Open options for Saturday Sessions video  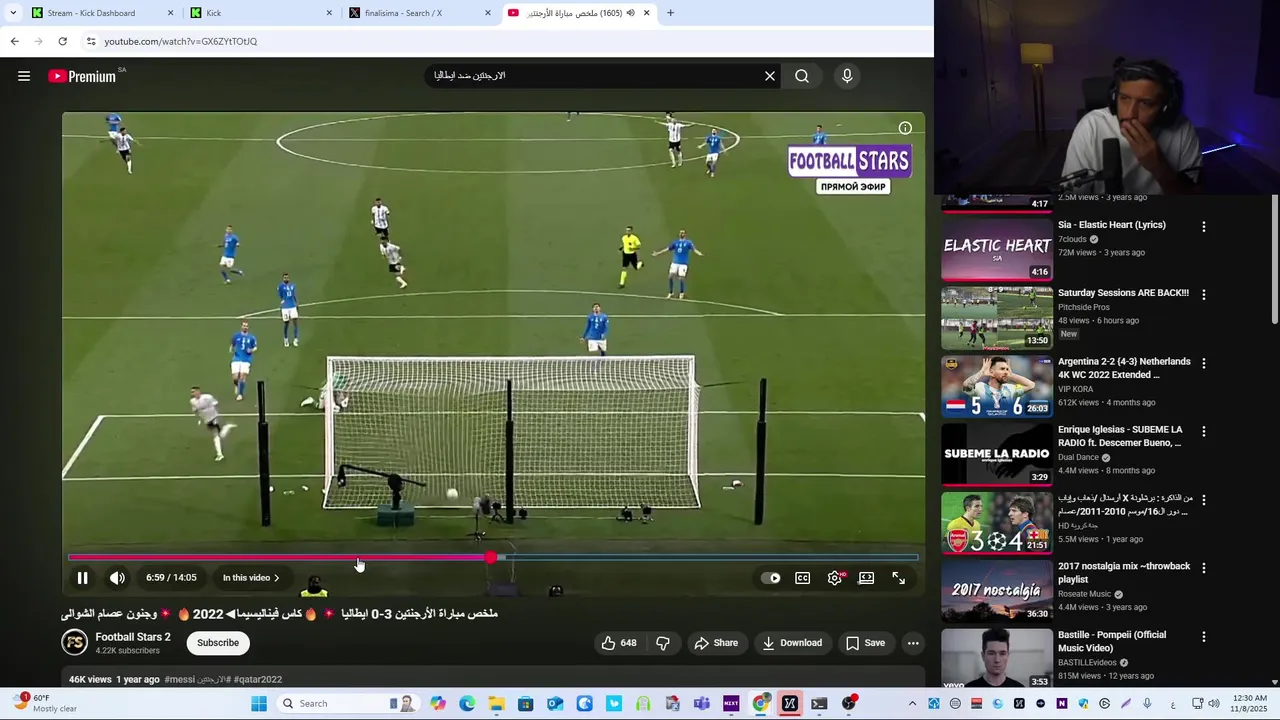1203,295
